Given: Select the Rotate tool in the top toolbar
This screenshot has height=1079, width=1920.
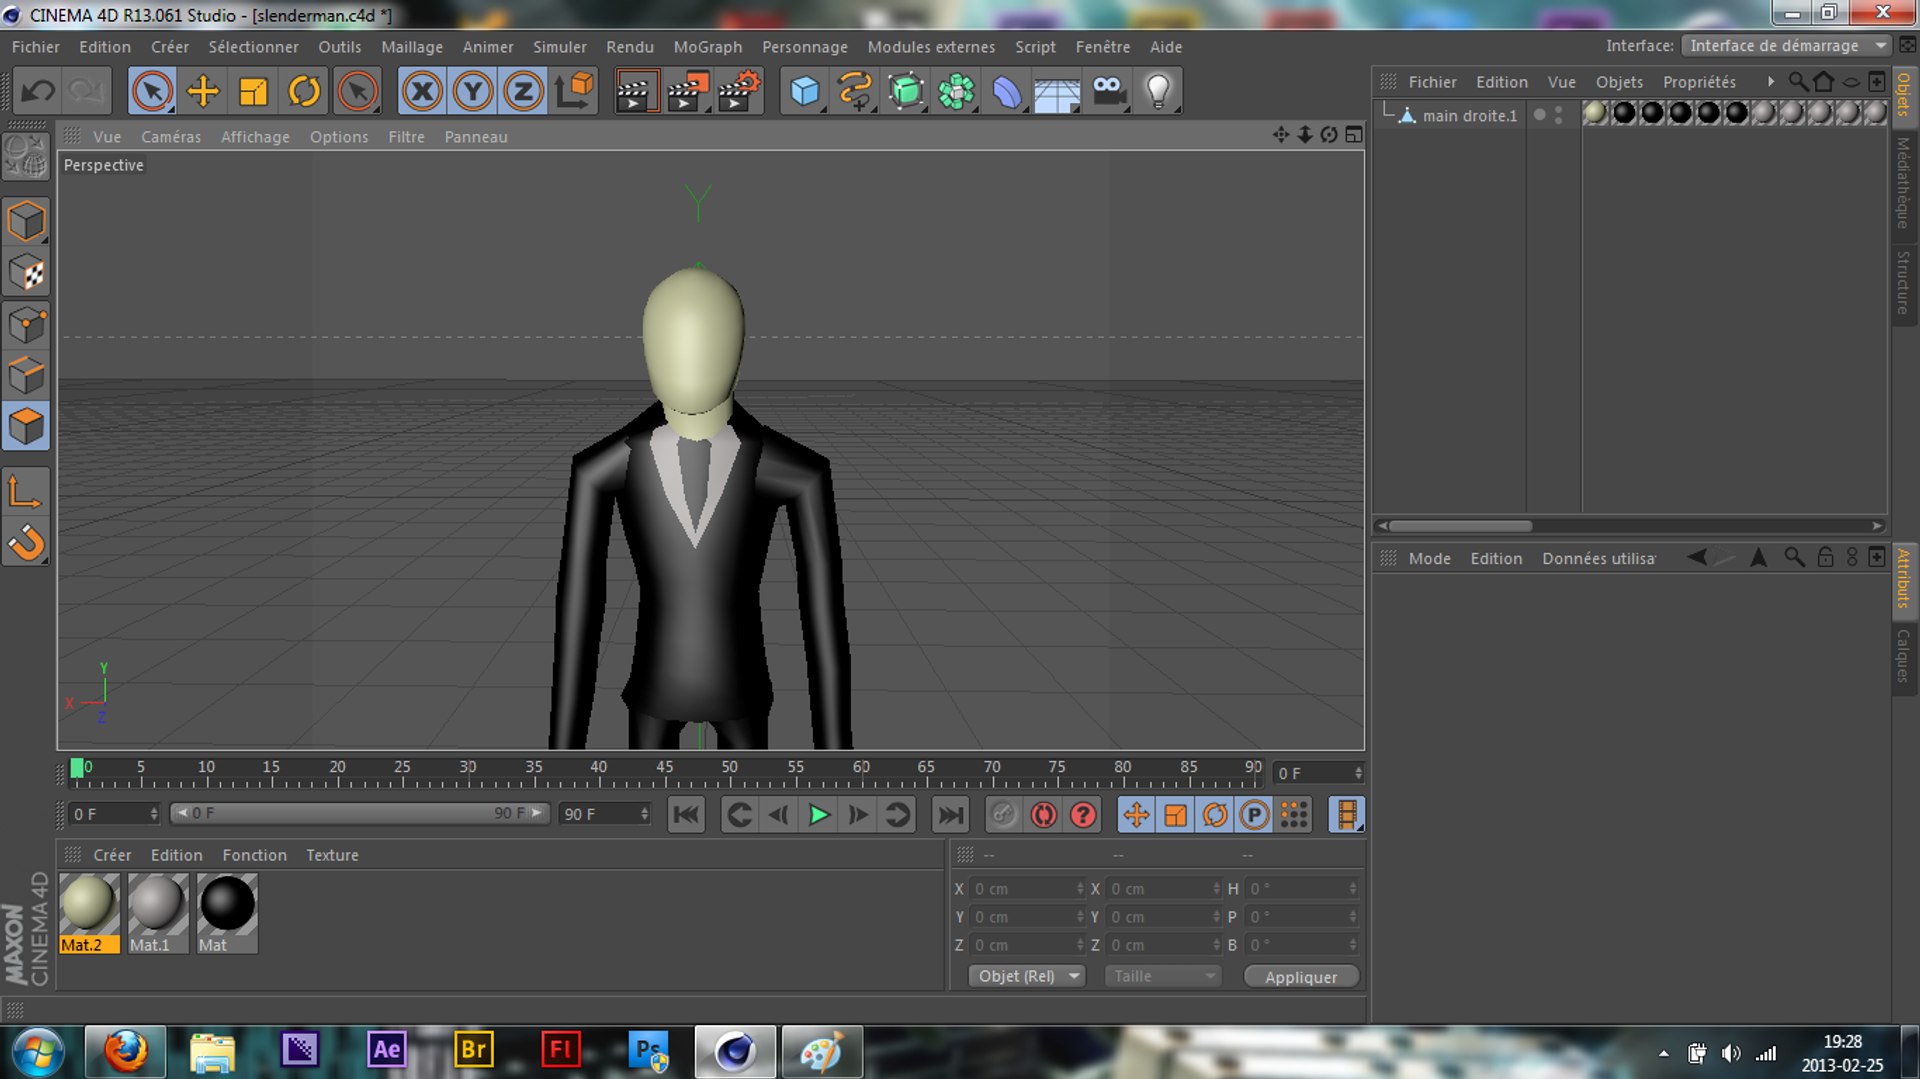Looking at the screenshot, I should coord(305,92).
